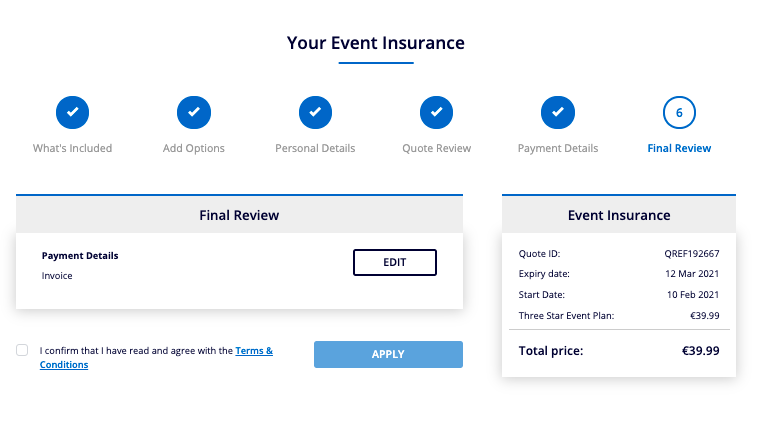Screen dimensions: 772x426
Task: Go to the Add Options step label
Action: [x=194, y=148]
